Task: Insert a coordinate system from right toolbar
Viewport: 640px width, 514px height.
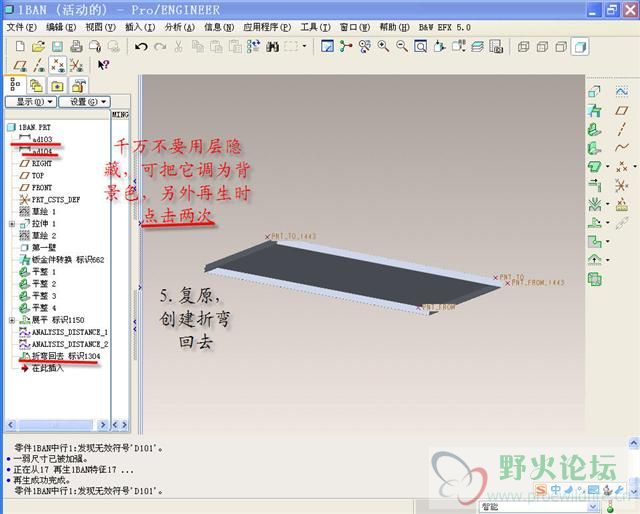Action: (621, 185)
